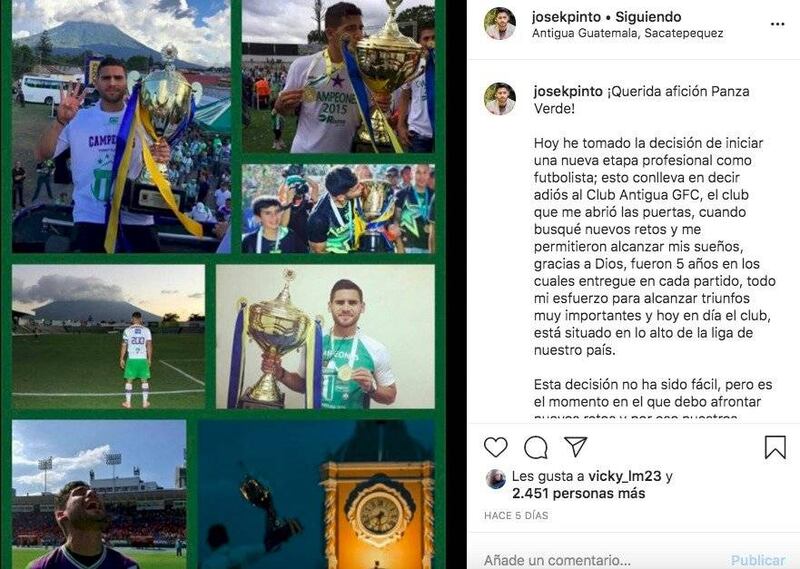Select photo of player on field numbered 200
Image resolution: width=800 pixels, height=569 pixels.
pyautogui.click(x=108, y=336)
